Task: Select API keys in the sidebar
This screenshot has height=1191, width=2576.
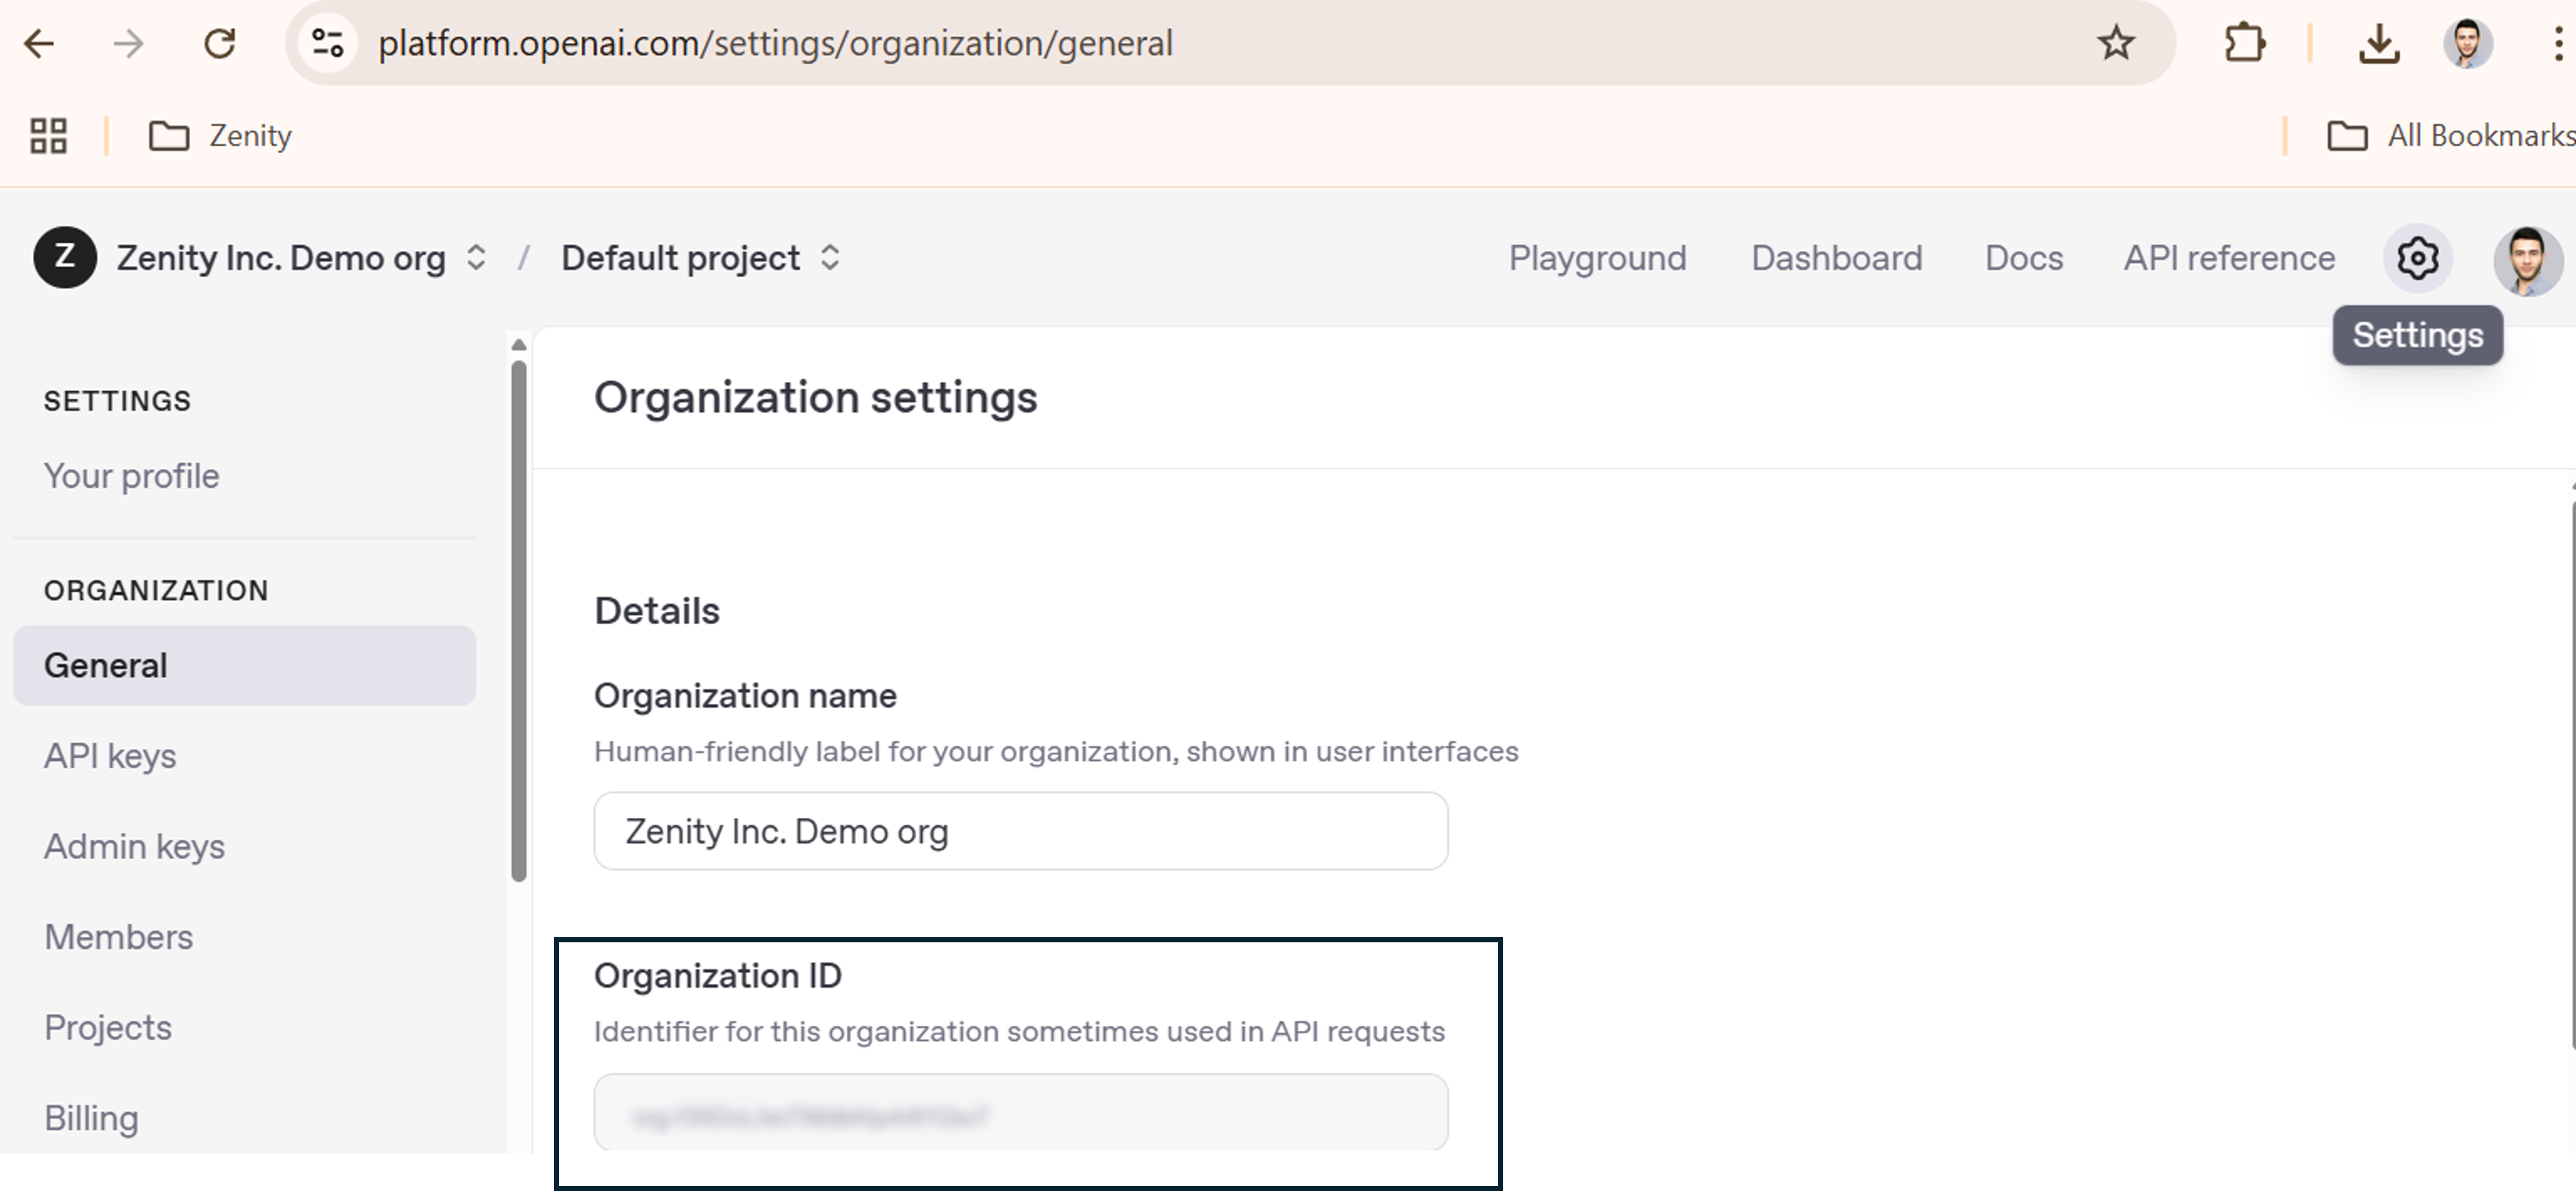Action: click(110, 756)
